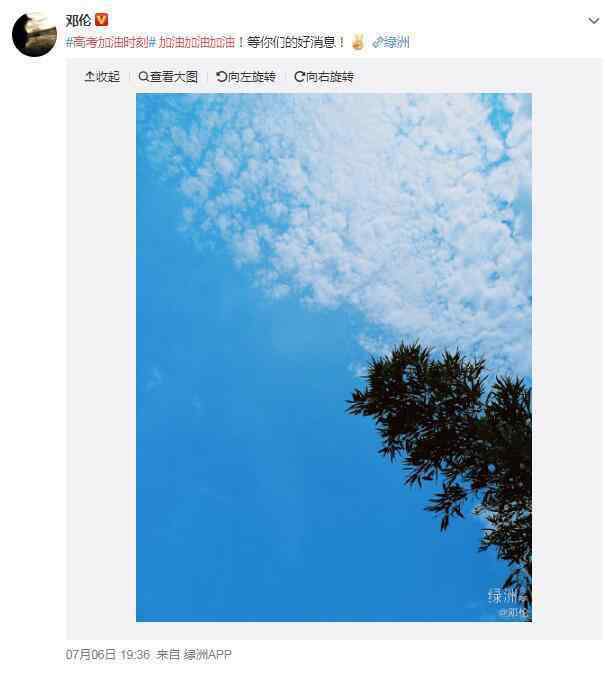Click the @邓伦 watermark on photo
The image size is (605, 679).
click(x=514, y=613)
